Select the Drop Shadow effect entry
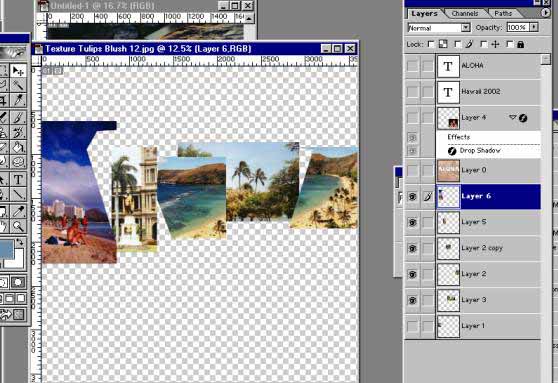This screenshot has height=383, width=558. [x=480, y=151]
